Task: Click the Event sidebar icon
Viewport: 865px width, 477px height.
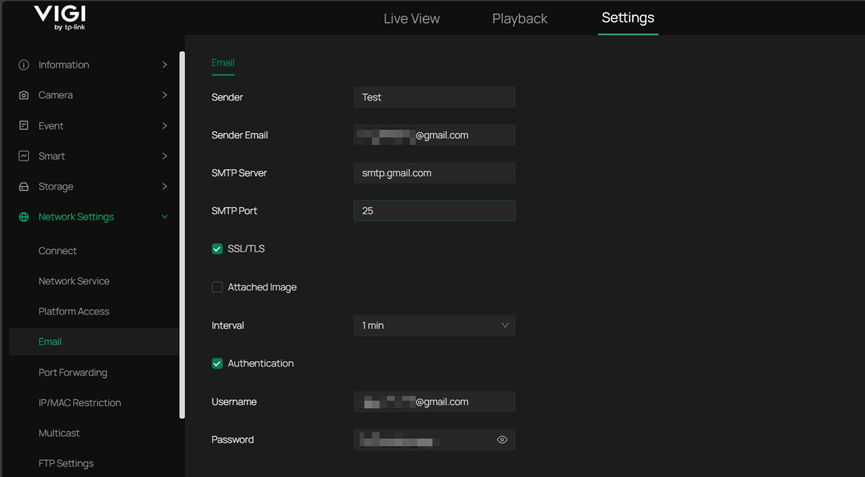Action: [x=24, y=126]
